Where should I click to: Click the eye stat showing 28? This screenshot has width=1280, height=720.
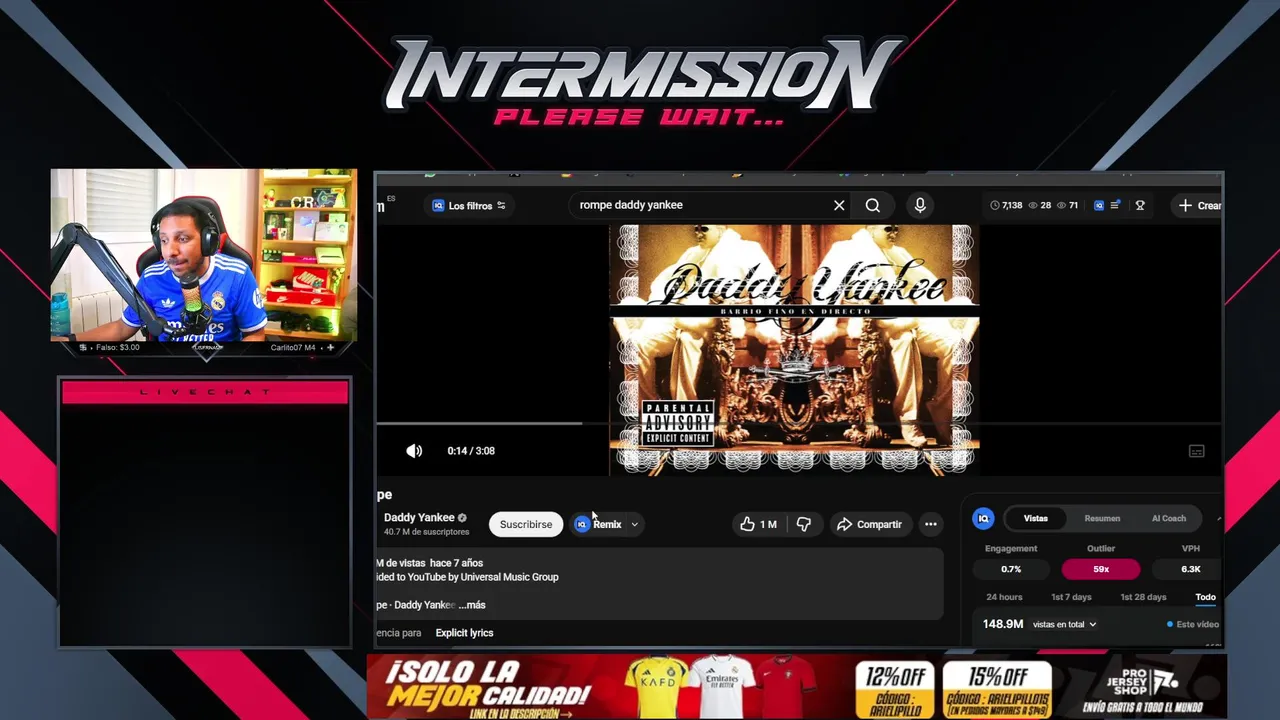pyautogui.click(x=1040, y=205)
